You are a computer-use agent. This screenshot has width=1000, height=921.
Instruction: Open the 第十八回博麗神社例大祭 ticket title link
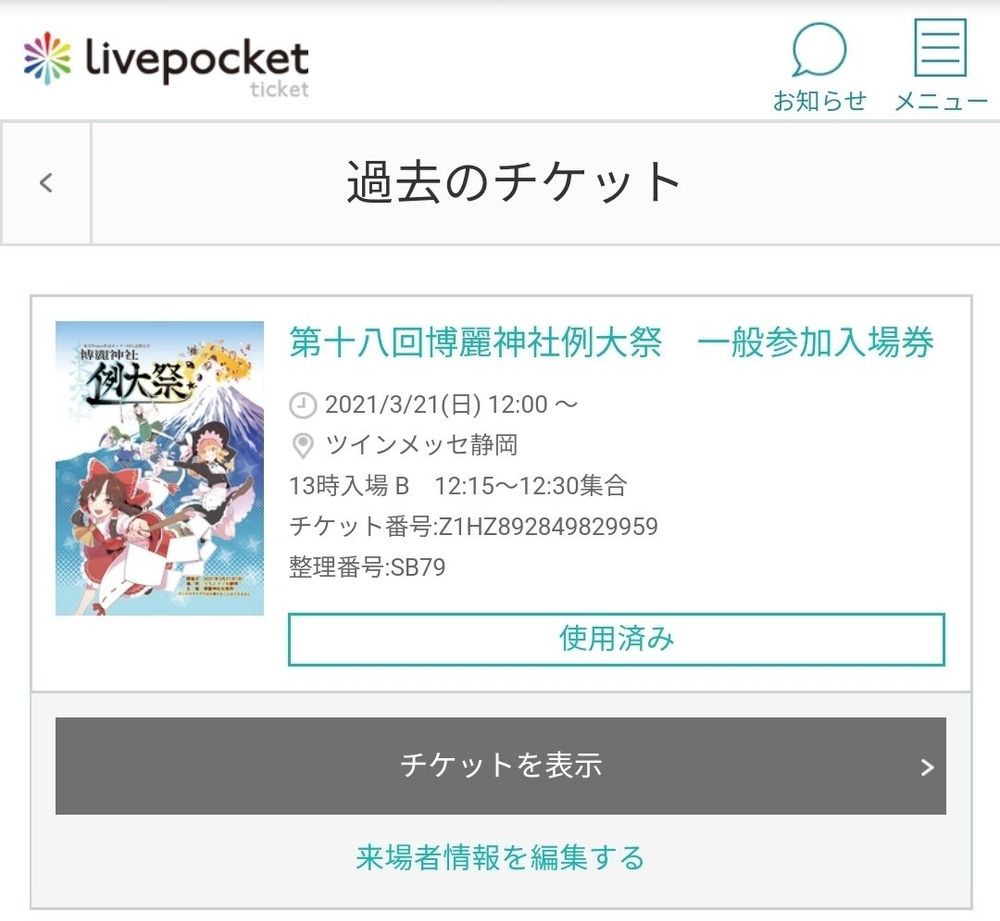click(611, 342)
